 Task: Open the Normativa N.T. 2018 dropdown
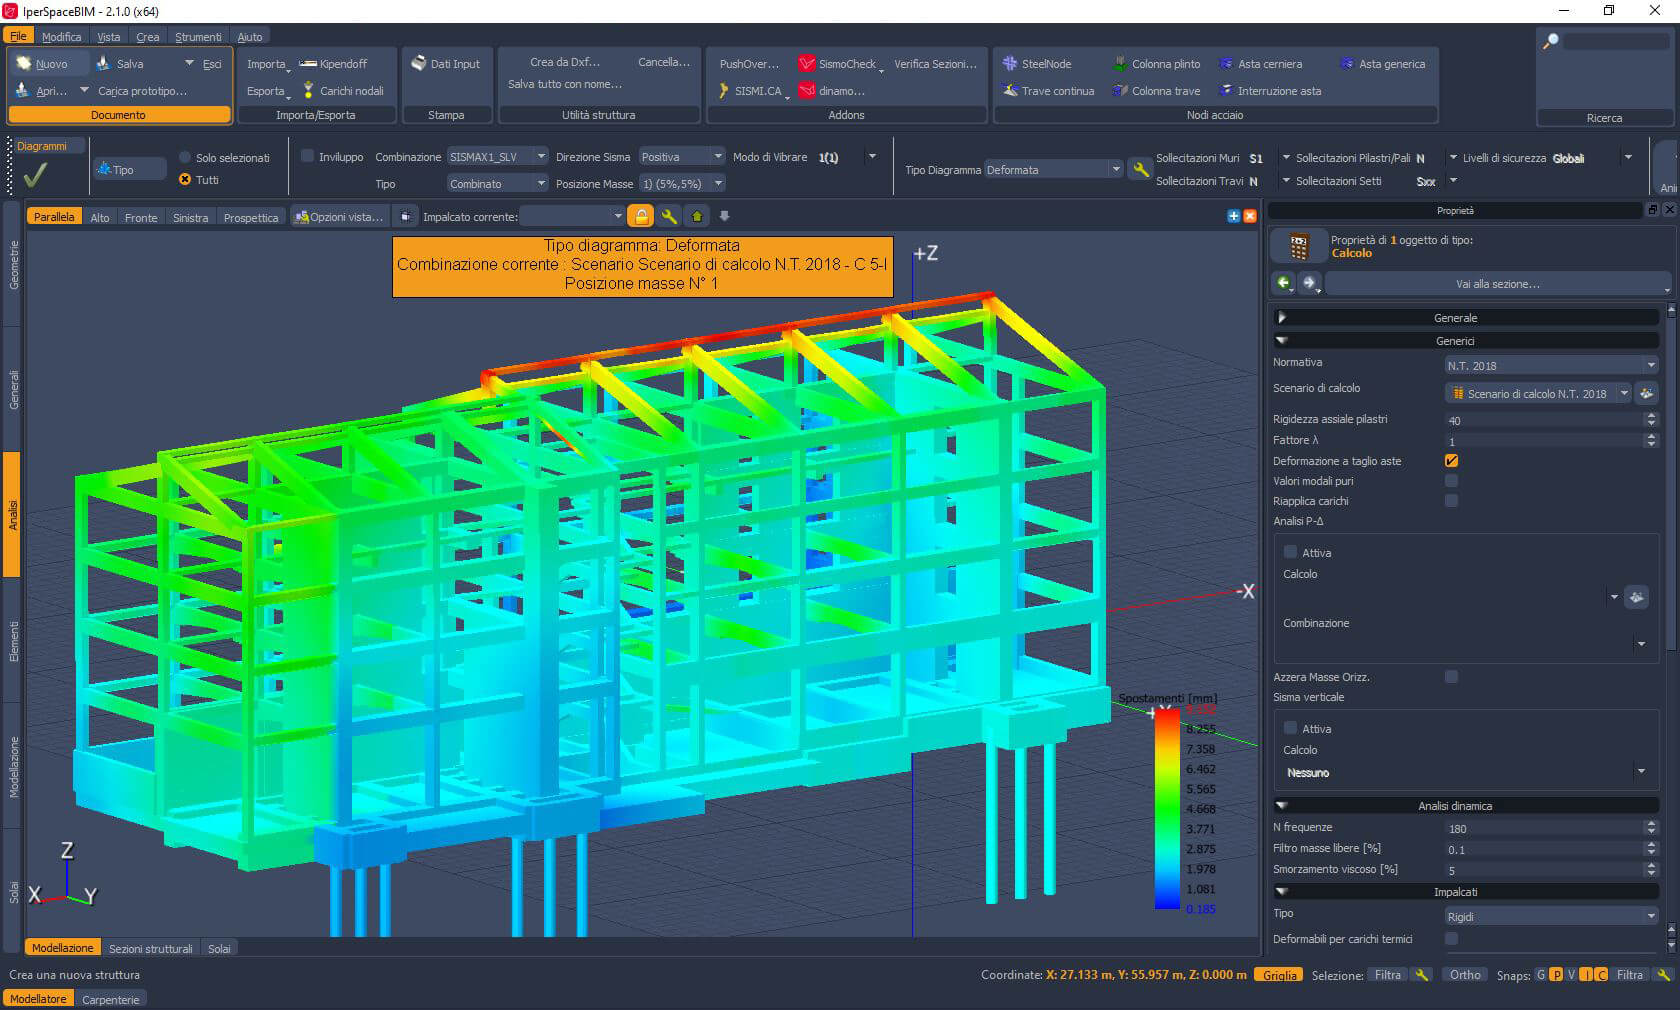click(x=1550, y=366)
